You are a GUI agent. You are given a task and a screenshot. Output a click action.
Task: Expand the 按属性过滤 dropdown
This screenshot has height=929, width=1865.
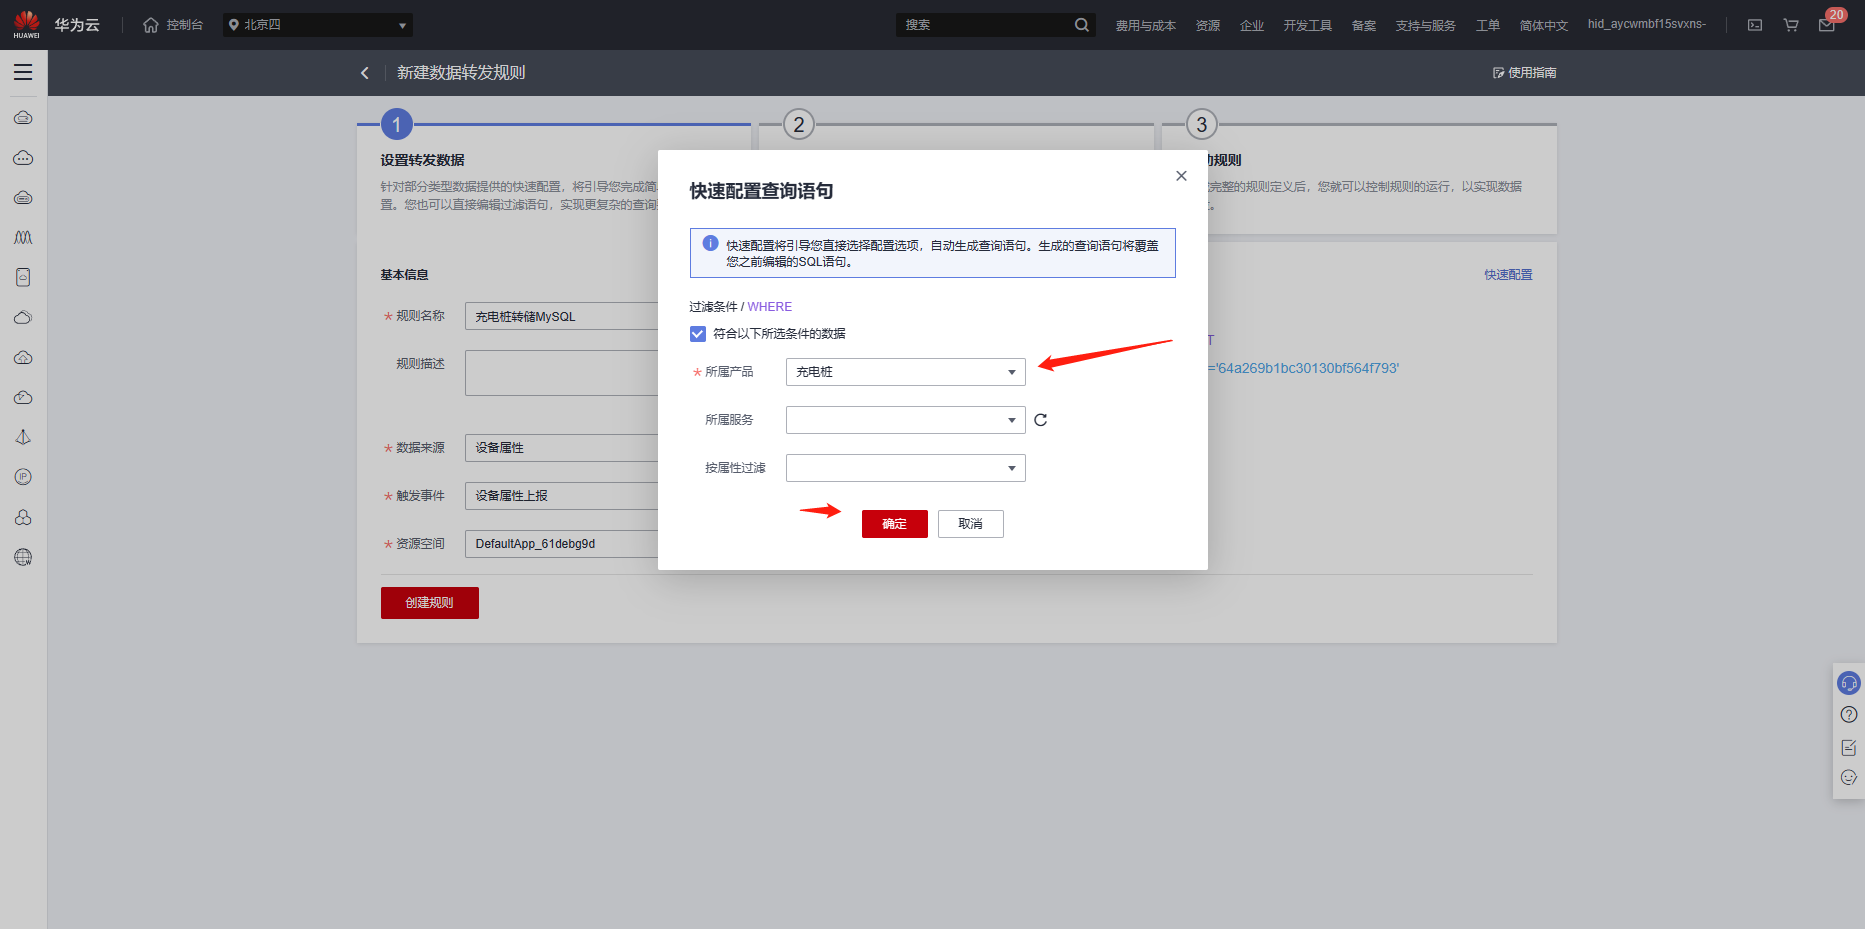[x=906, y=468]
